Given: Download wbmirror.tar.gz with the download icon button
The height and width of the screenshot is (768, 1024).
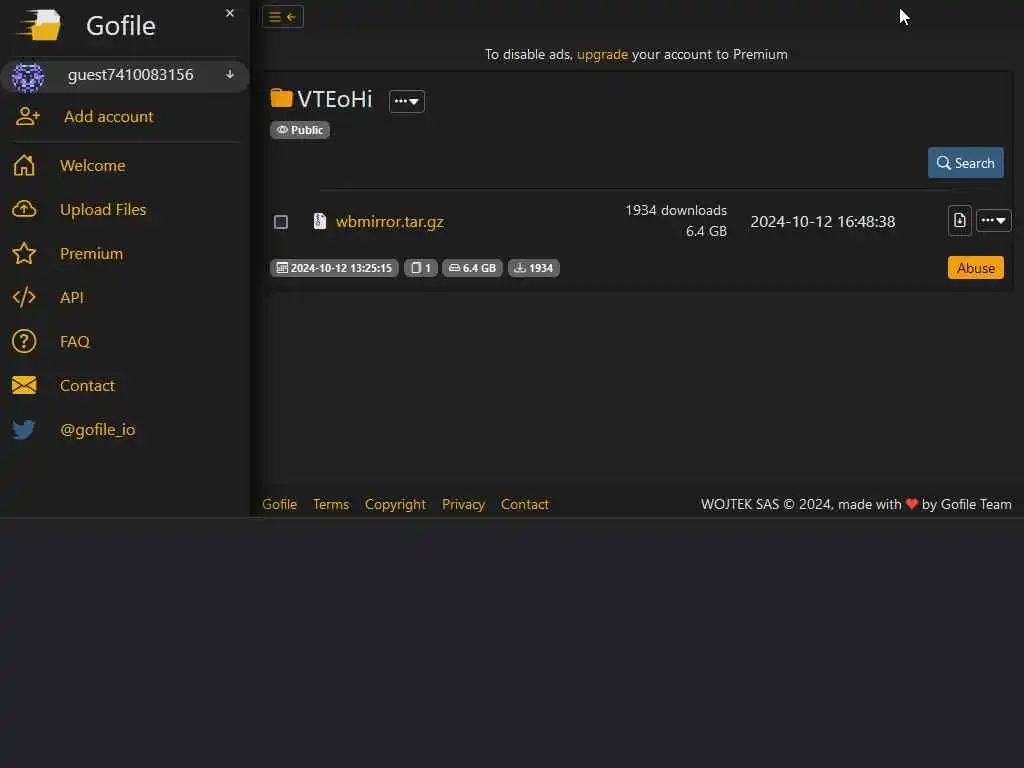Looking at the screenshot, I should 960,221.
